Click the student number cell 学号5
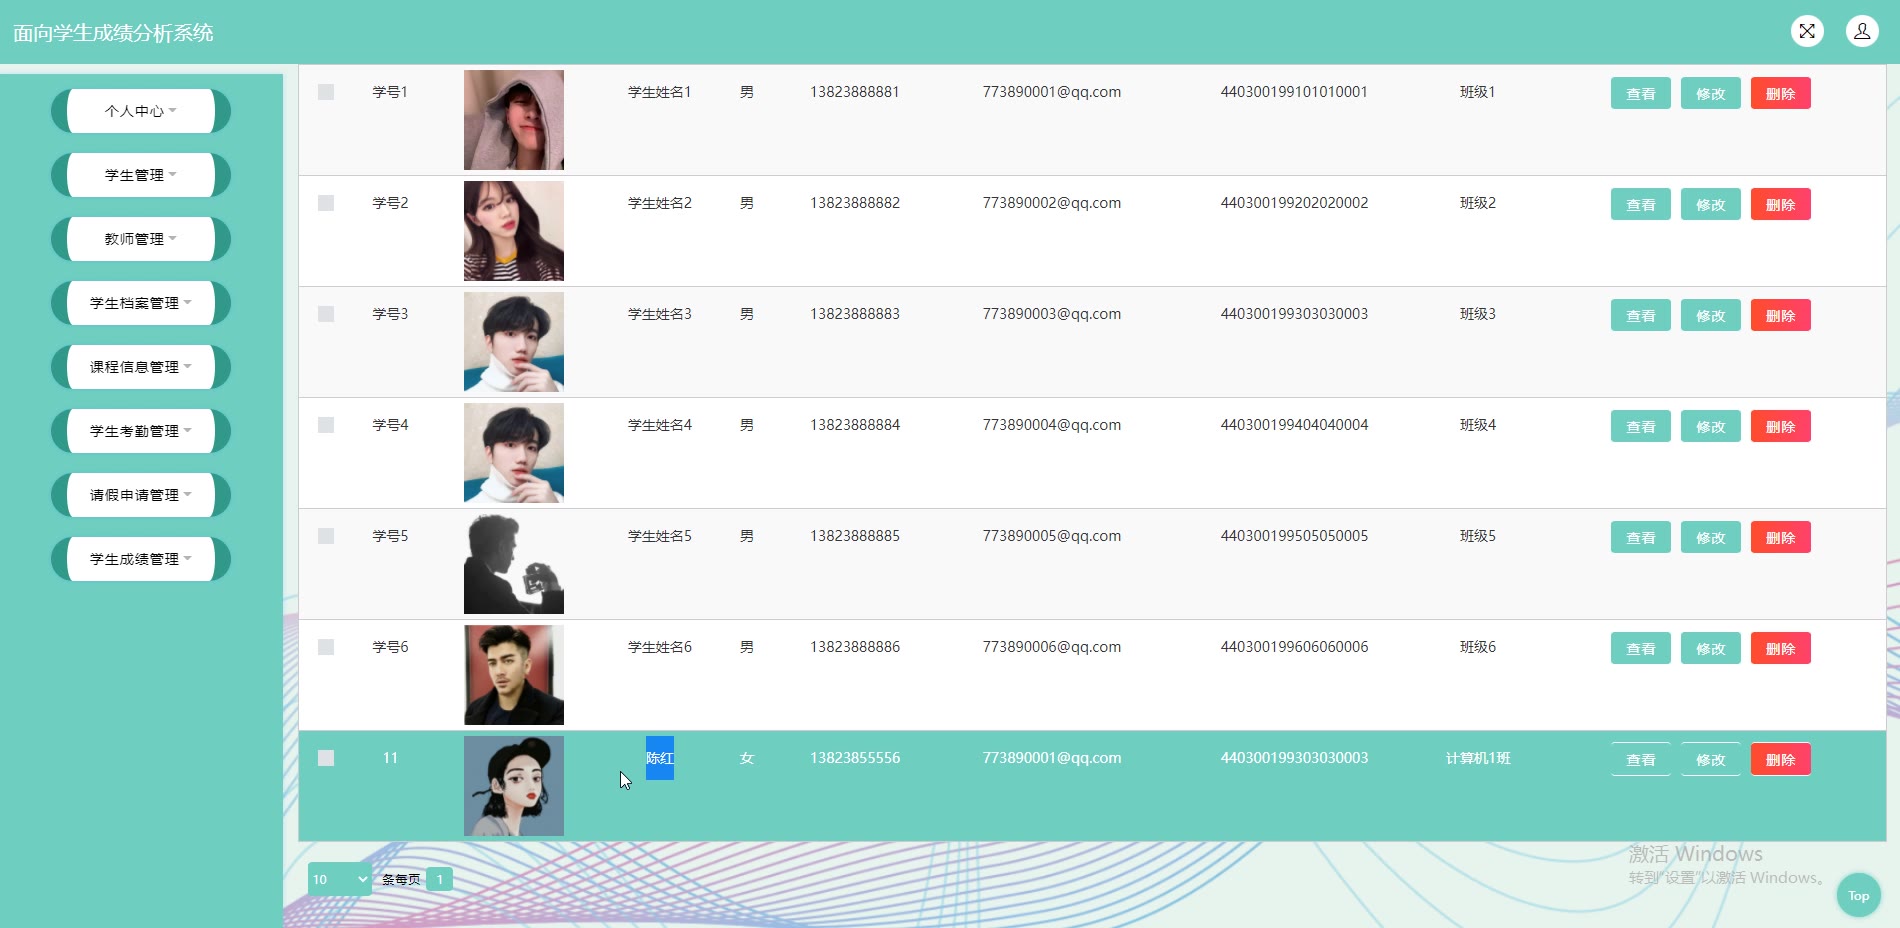 [390, 536]
